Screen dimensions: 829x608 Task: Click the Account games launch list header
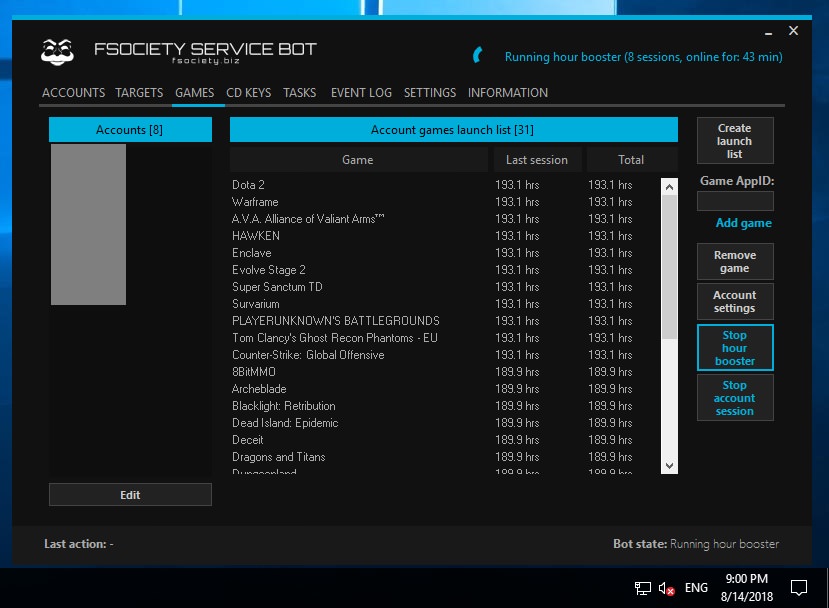[x=454, y=130]
